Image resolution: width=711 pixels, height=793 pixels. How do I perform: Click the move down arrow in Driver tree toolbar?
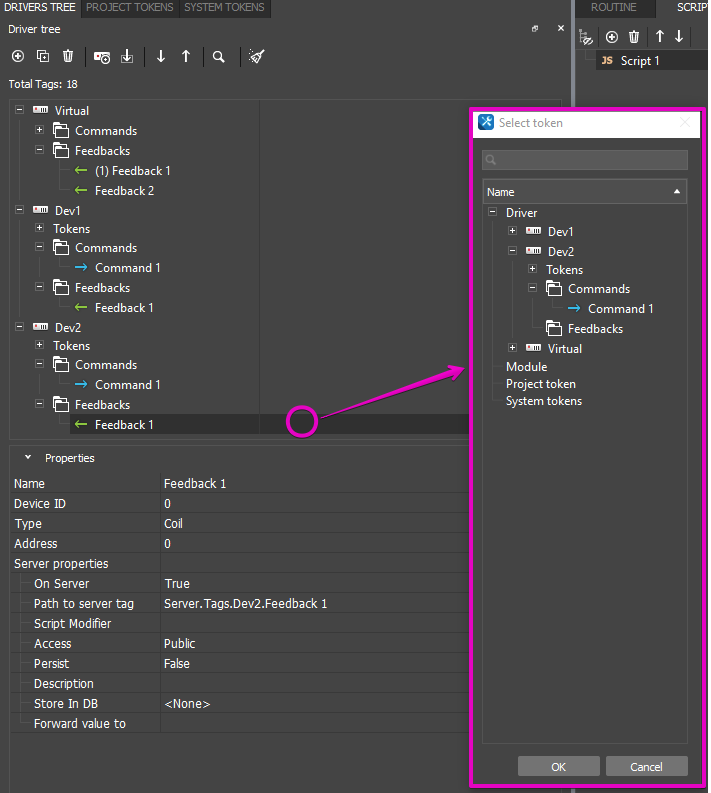(x=161, y=57)
